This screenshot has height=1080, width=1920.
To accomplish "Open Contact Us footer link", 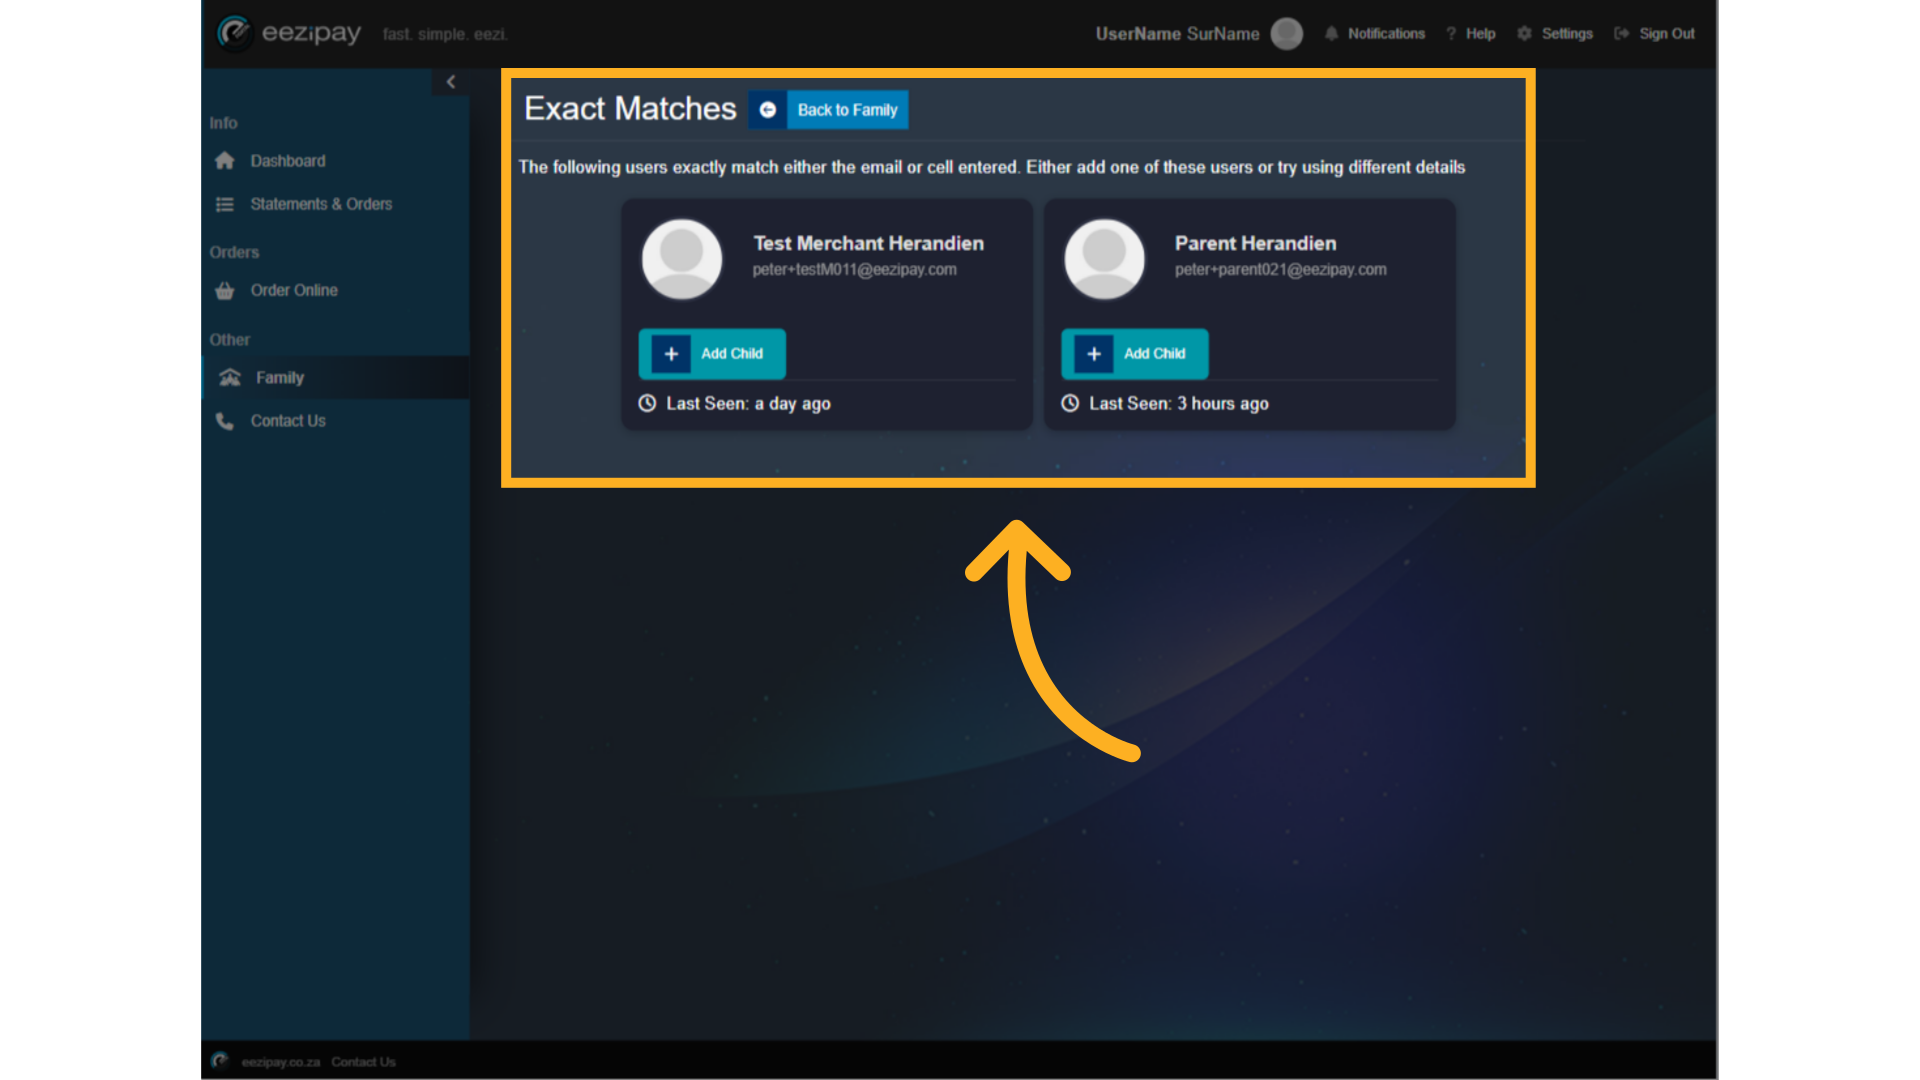I will click(x=364, y=1062).
